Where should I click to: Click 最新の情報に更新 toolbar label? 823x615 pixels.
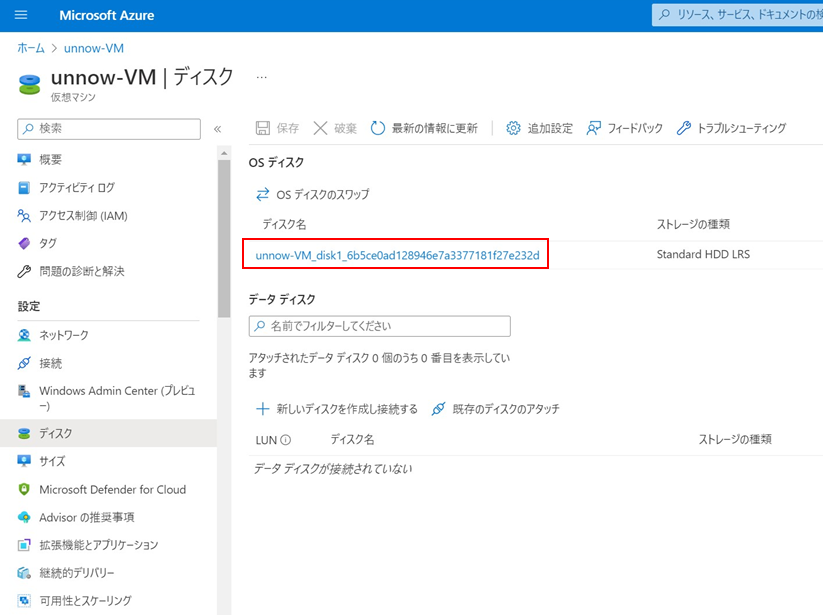[x=435, y=128]
